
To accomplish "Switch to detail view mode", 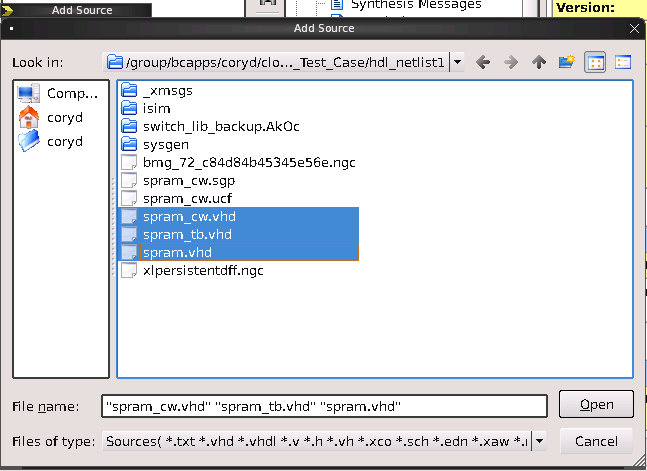I will 623,63.
